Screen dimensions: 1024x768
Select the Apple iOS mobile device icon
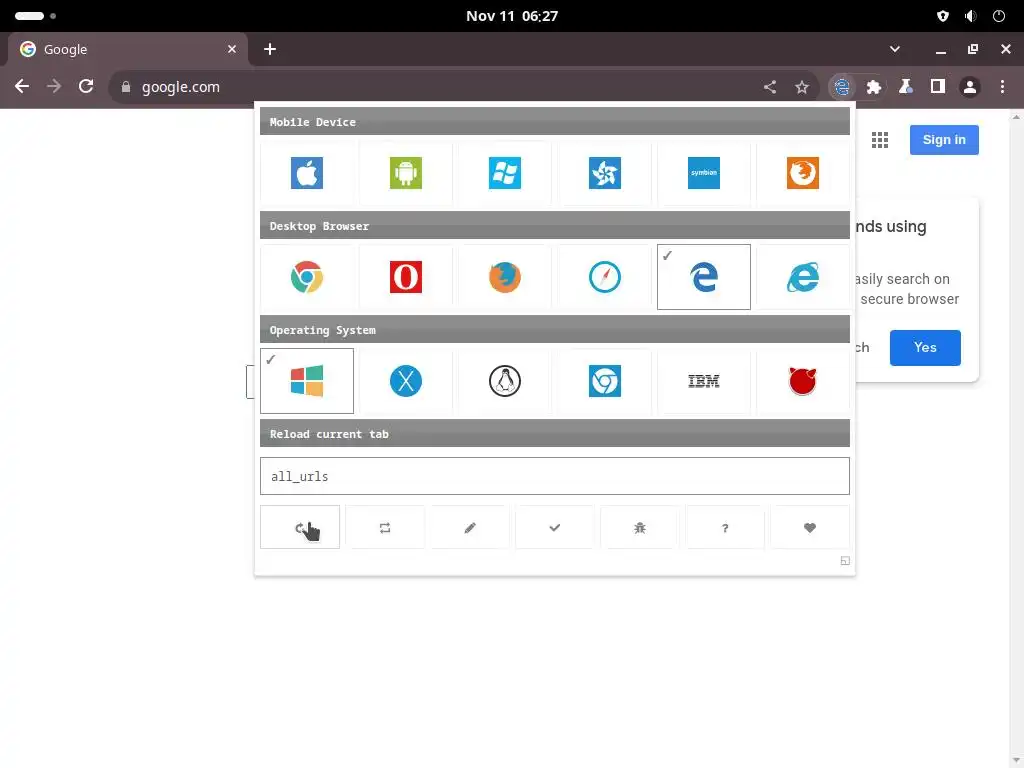coord(306,173)
